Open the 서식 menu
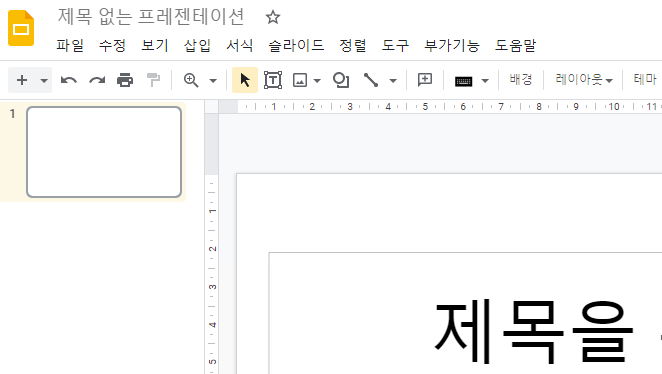This screenshot has height=374, width=662. coord(239,45)
